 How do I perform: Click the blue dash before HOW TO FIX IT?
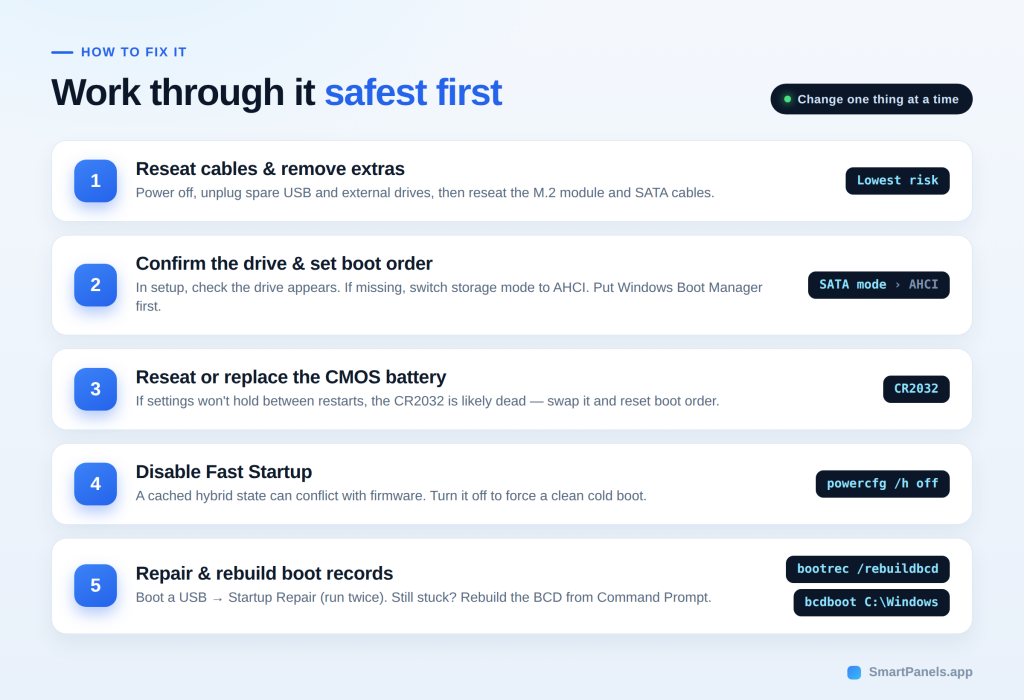click(62, 52)
